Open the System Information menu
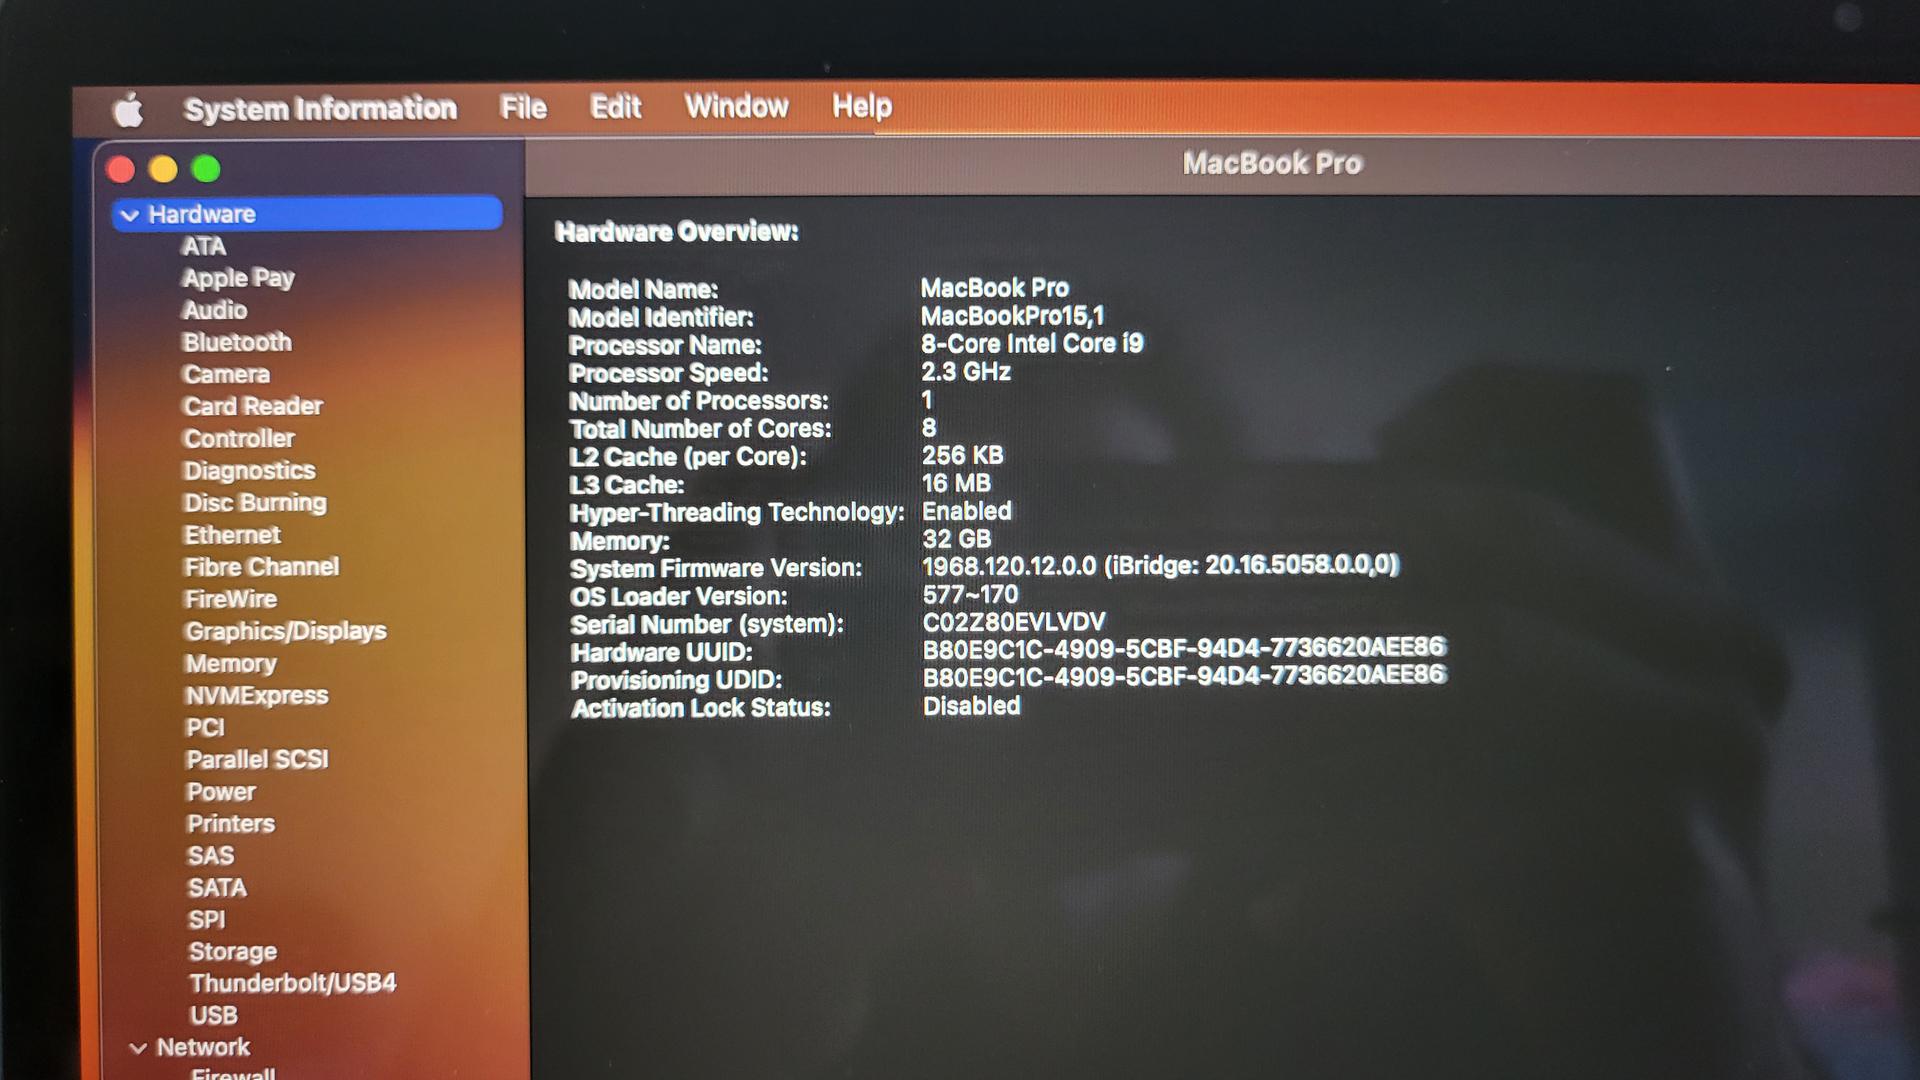1920x1080 pixels. [x=320, y=108]
